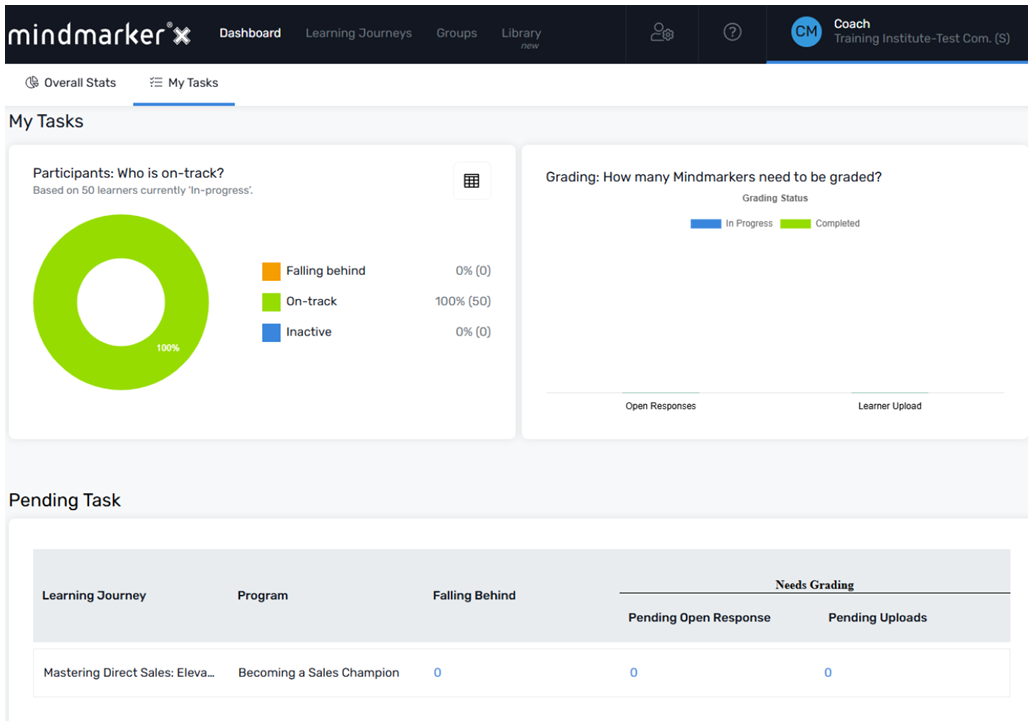Click the Inactive blue swatch
Image resolution: width=1033 pixels, height=726 pixels.
(271, 332)
